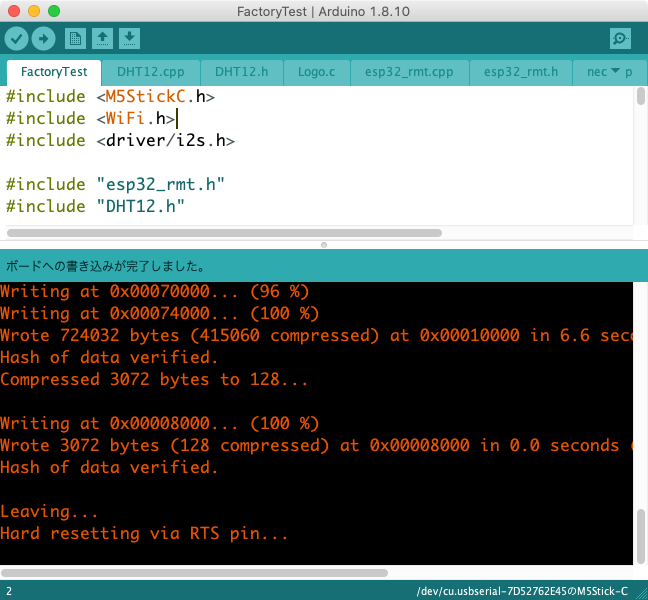Click the code editor vertical scrollbar
Image resolution: width=648 pixels, height=600 pixels.
tap(641, 96)
